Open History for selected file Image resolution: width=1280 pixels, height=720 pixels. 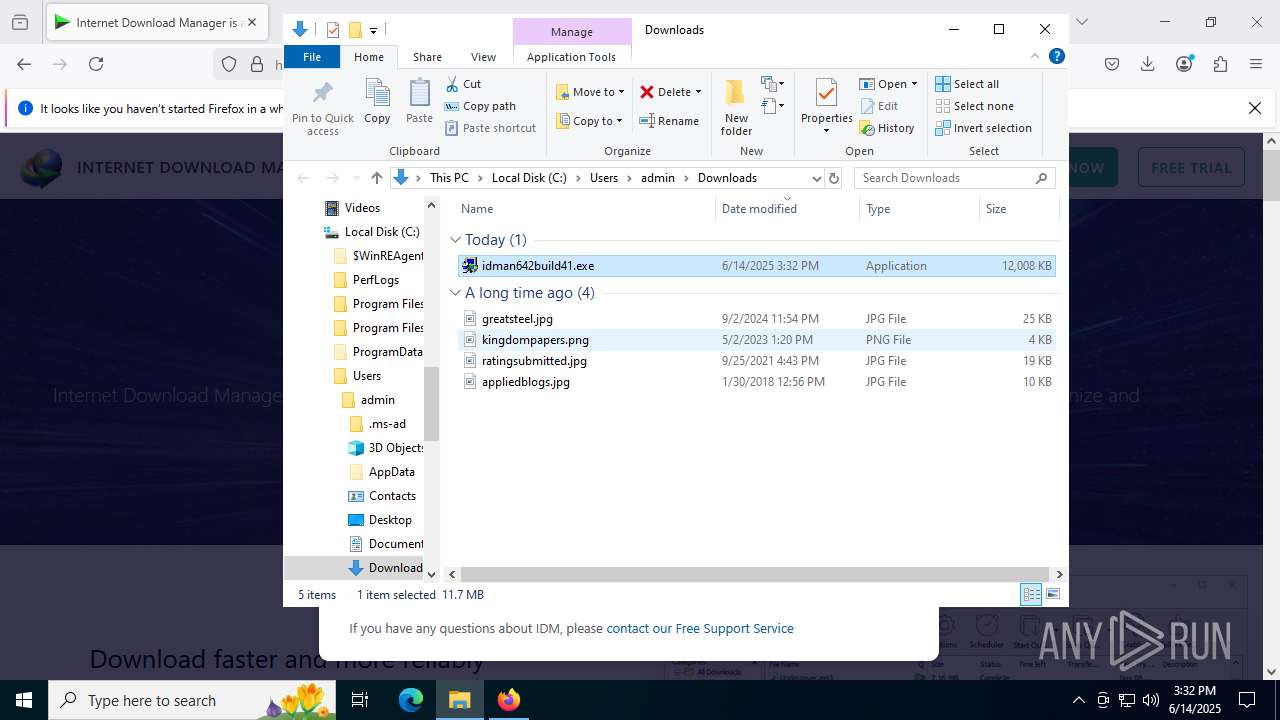(886, 128)
